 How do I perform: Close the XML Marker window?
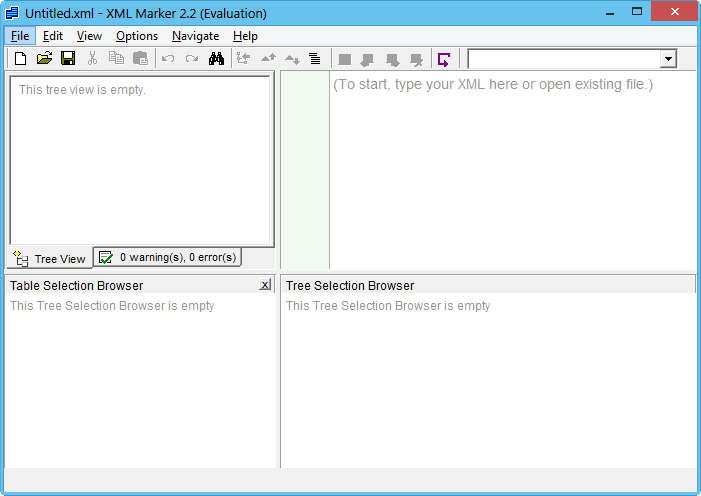tap(675, 12)
